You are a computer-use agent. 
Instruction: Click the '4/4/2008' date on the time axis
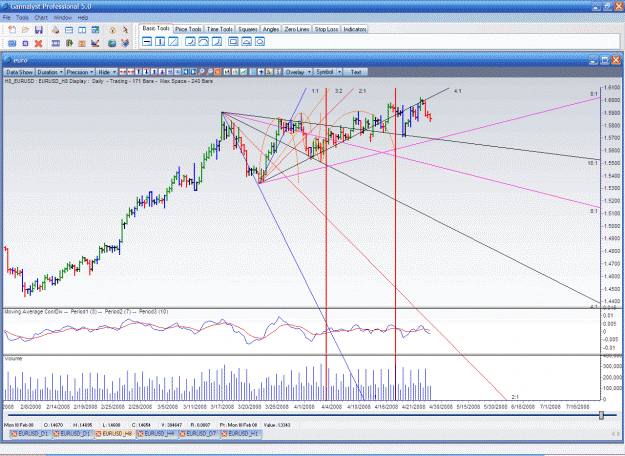point(332,407)
